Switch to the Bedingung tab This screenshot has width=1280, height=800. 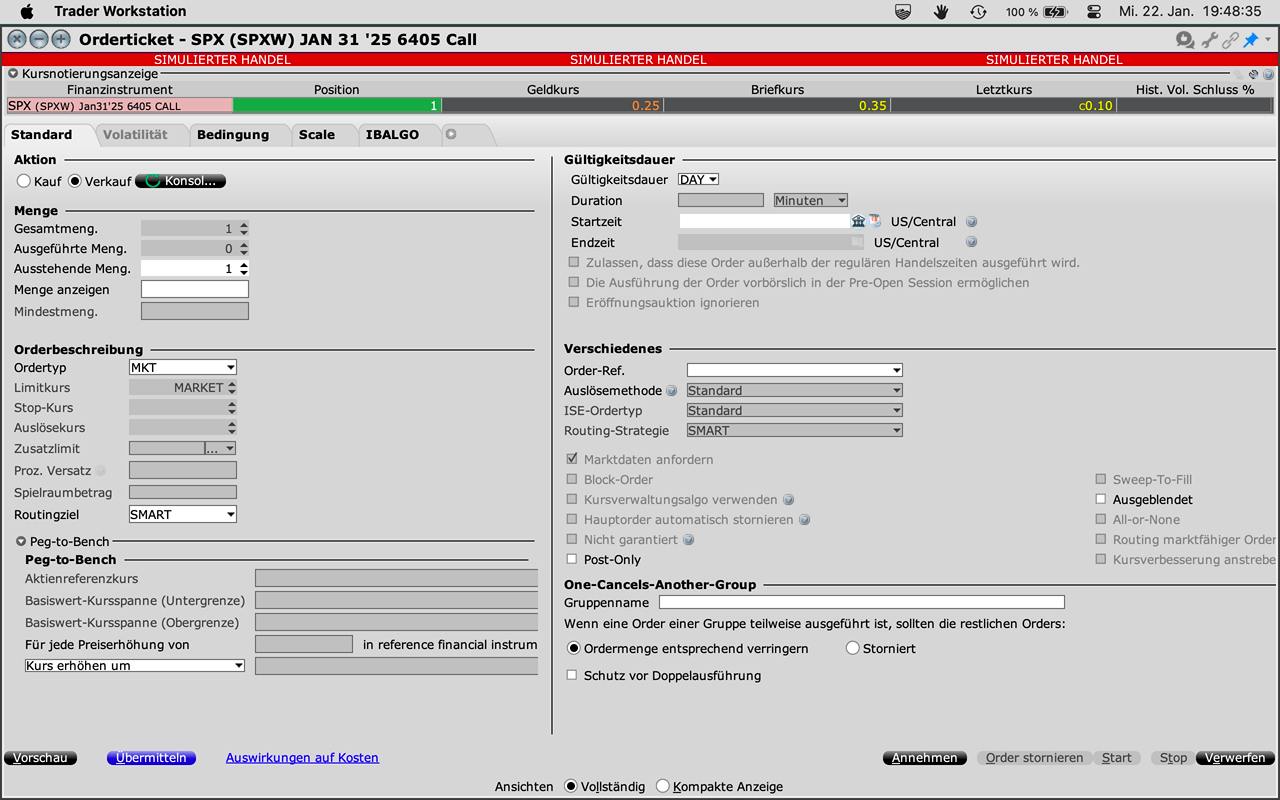click(x=232, y=134)
